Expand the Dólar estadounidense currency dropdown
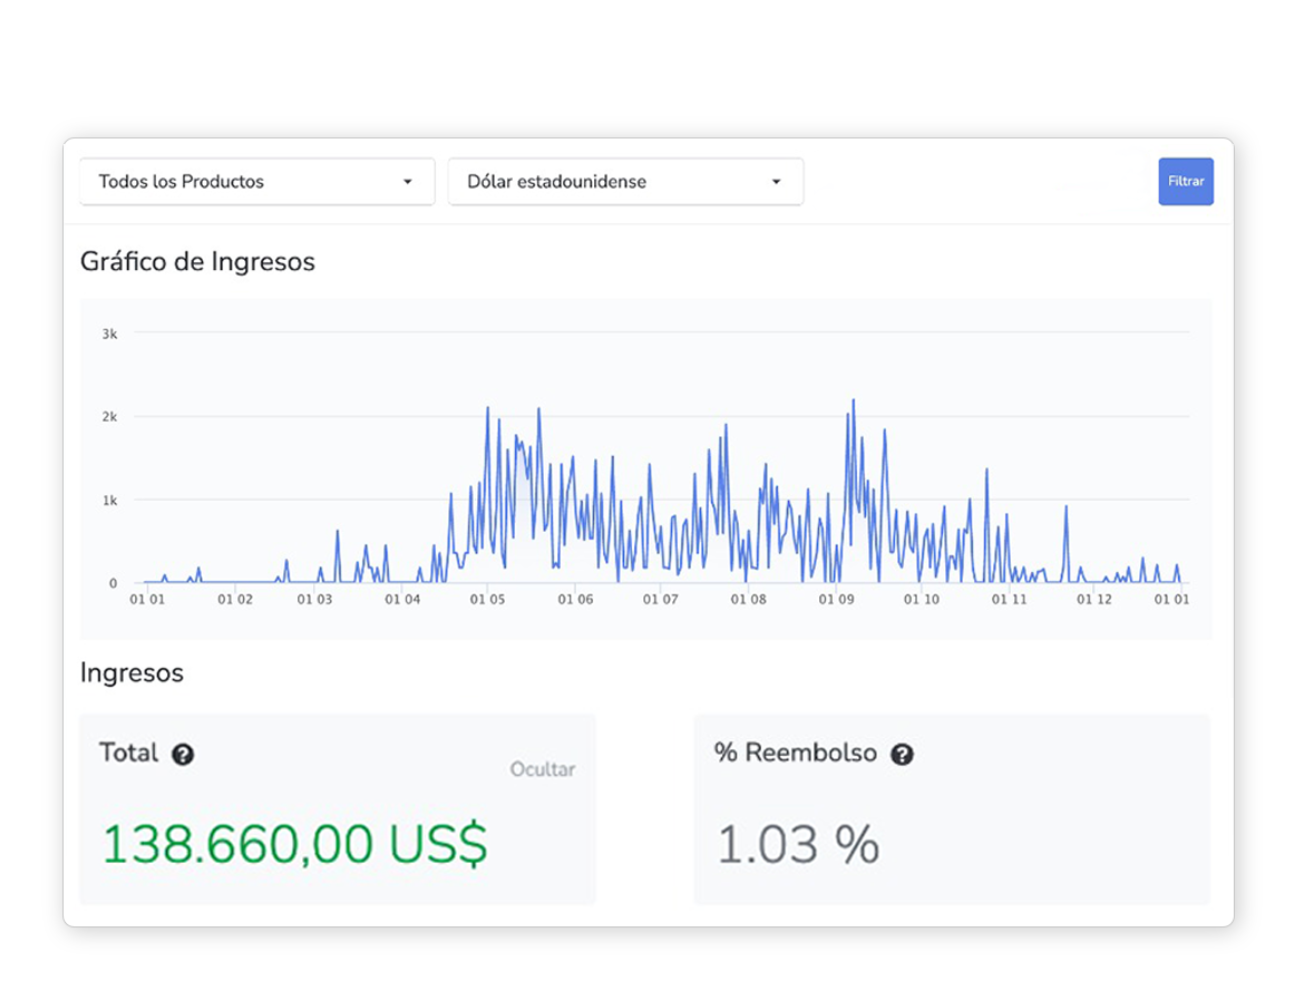 (625, 182)
